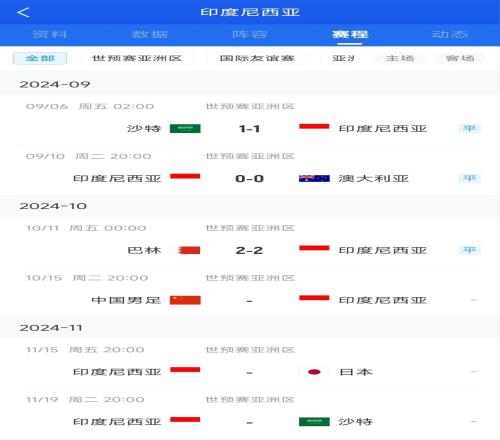The image size is (500, 440).
Task: Click Australia flag in 09/10 match
Action: coord(314,178)
